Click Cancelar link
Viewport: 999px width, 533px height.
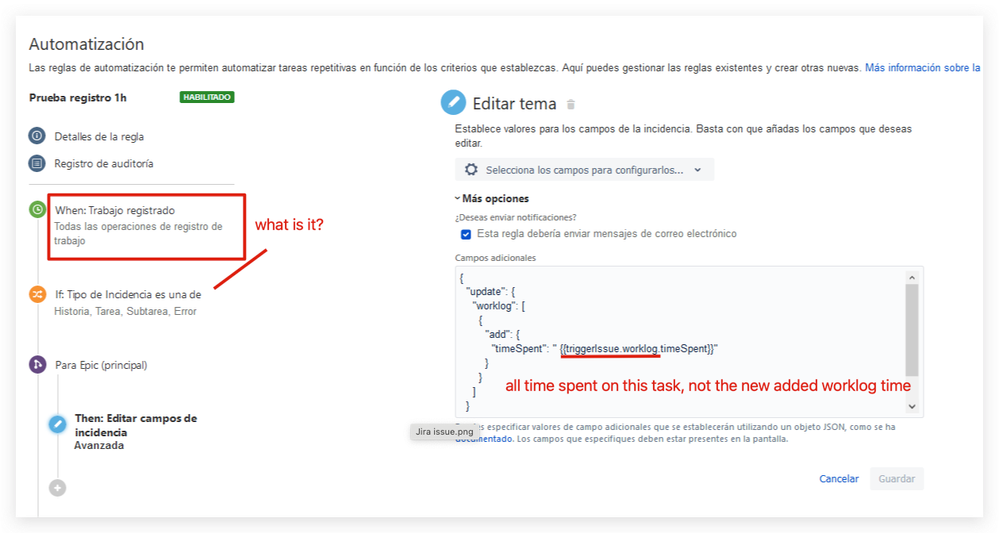click(838, 479)
